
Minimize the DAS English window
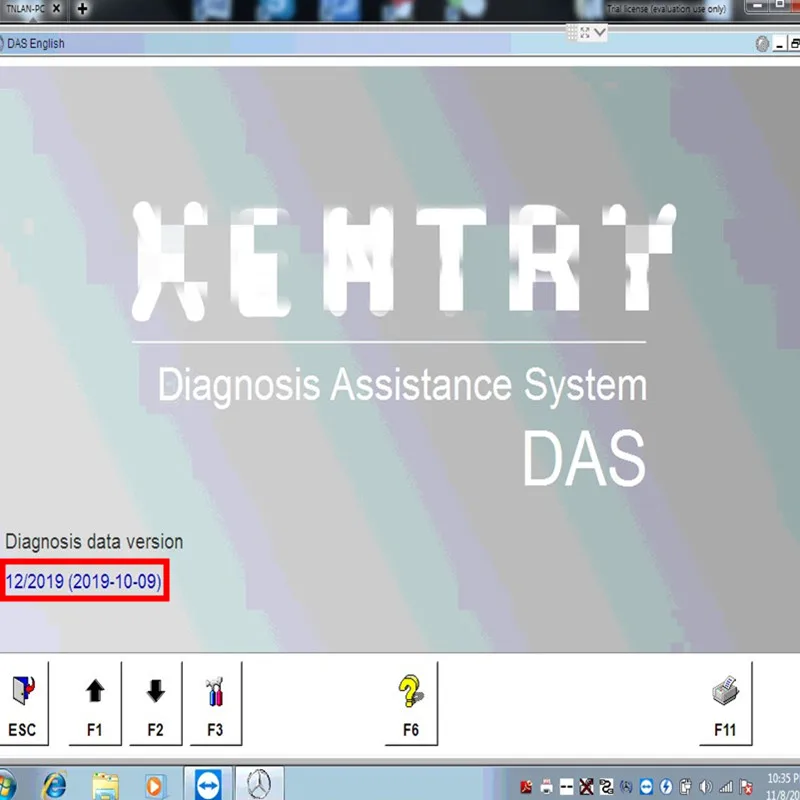779,44
